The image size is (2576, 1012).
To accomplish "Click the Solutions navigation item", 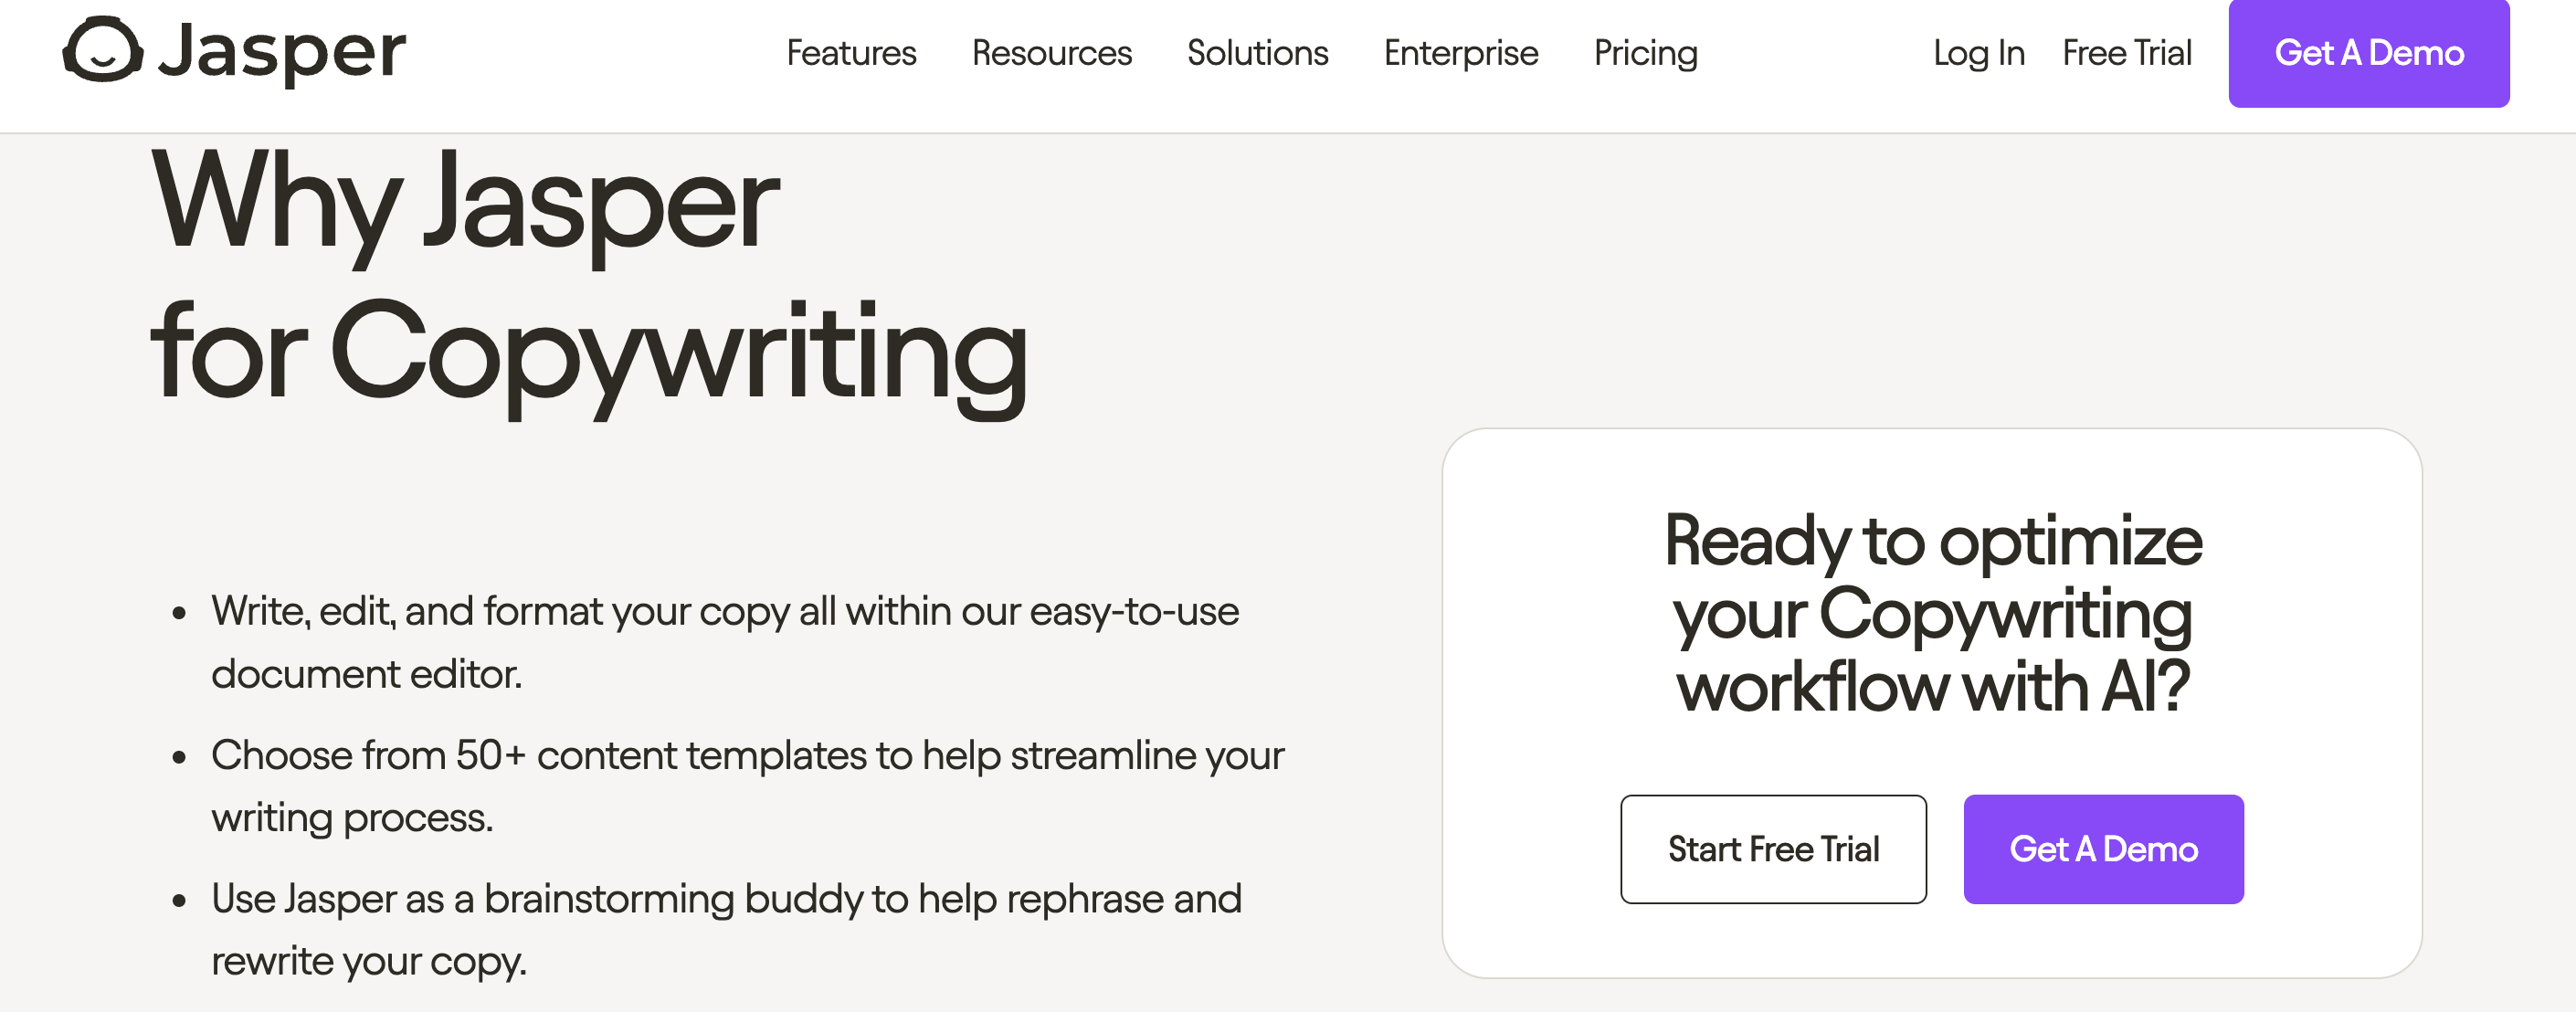I will (1257, 53).
